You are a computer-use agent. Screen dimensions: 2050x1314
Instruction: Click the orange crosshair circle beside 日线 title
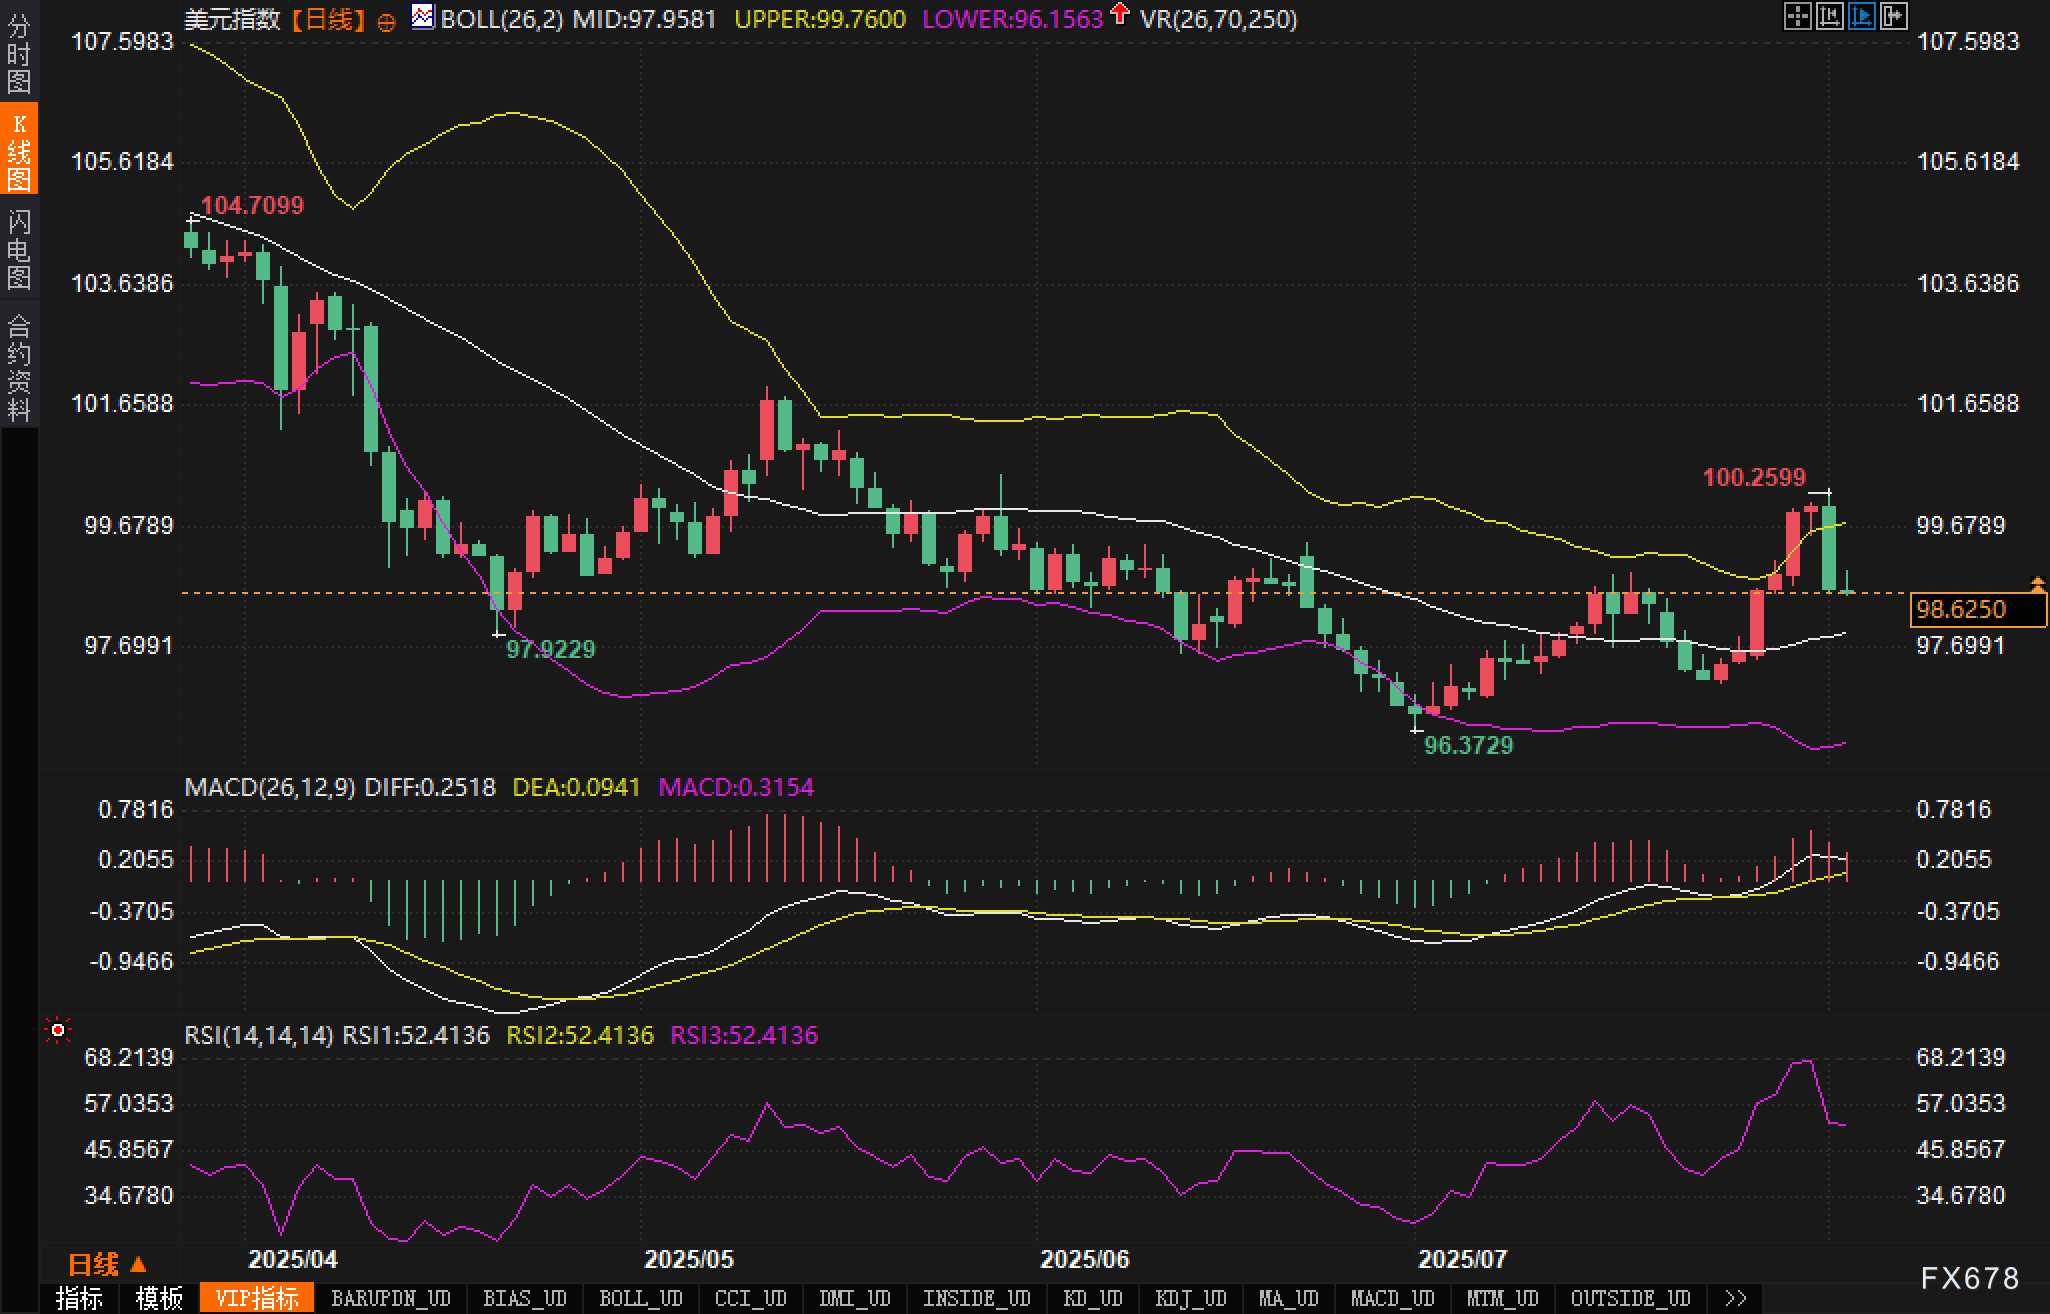click(386, 22)
